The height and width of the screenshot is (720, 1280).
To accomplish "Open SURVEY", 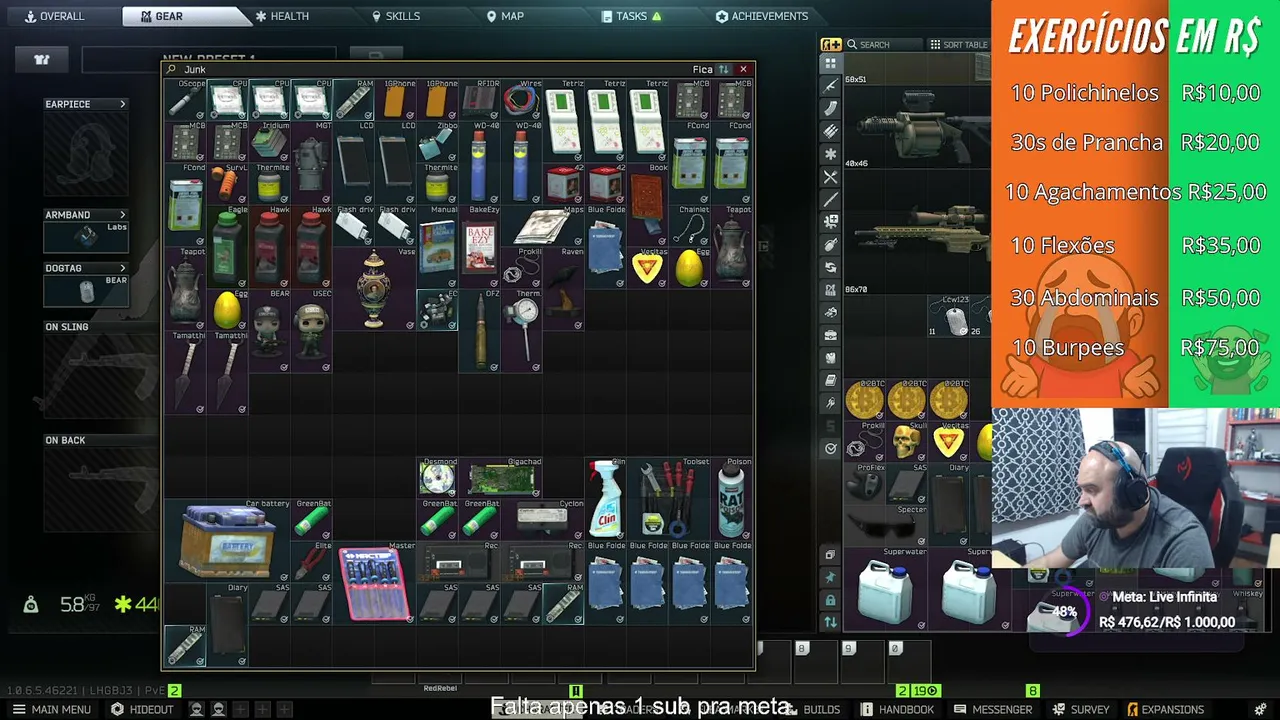I will 1081,709.
